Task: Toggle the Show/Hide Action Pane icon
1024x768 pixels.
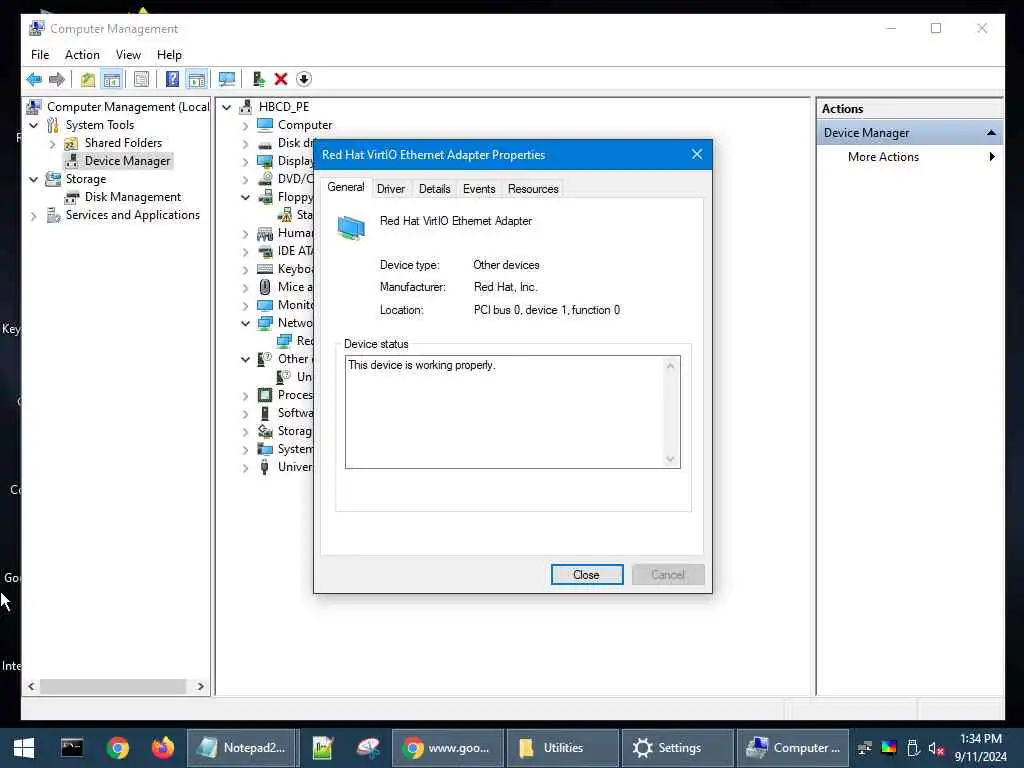Action: coord(196,79)
